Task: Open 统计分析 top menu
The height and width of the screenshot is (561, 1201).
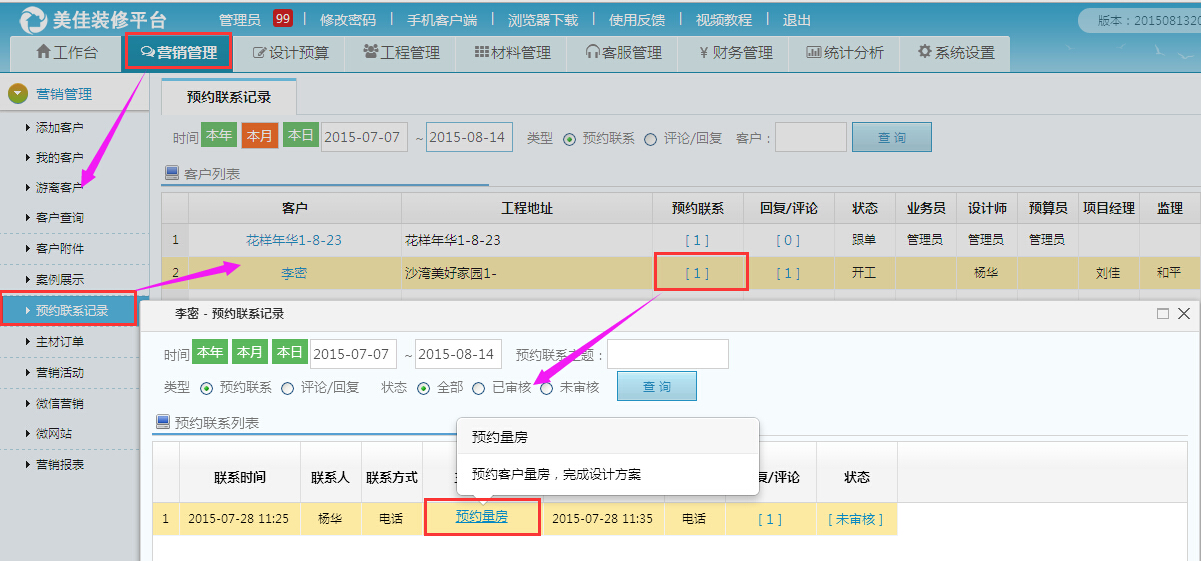Action: click(x=844, y=53)
